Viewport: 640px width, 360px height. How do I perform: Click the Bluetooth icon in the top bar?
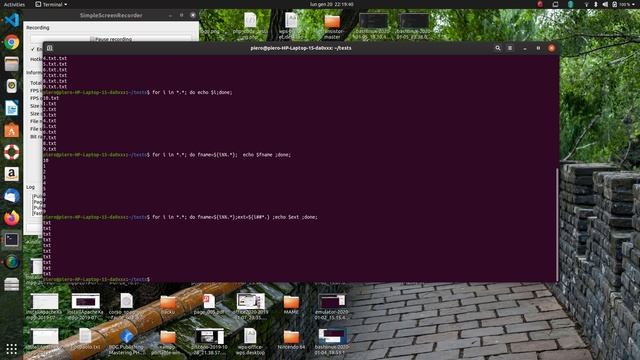(596, 4)
